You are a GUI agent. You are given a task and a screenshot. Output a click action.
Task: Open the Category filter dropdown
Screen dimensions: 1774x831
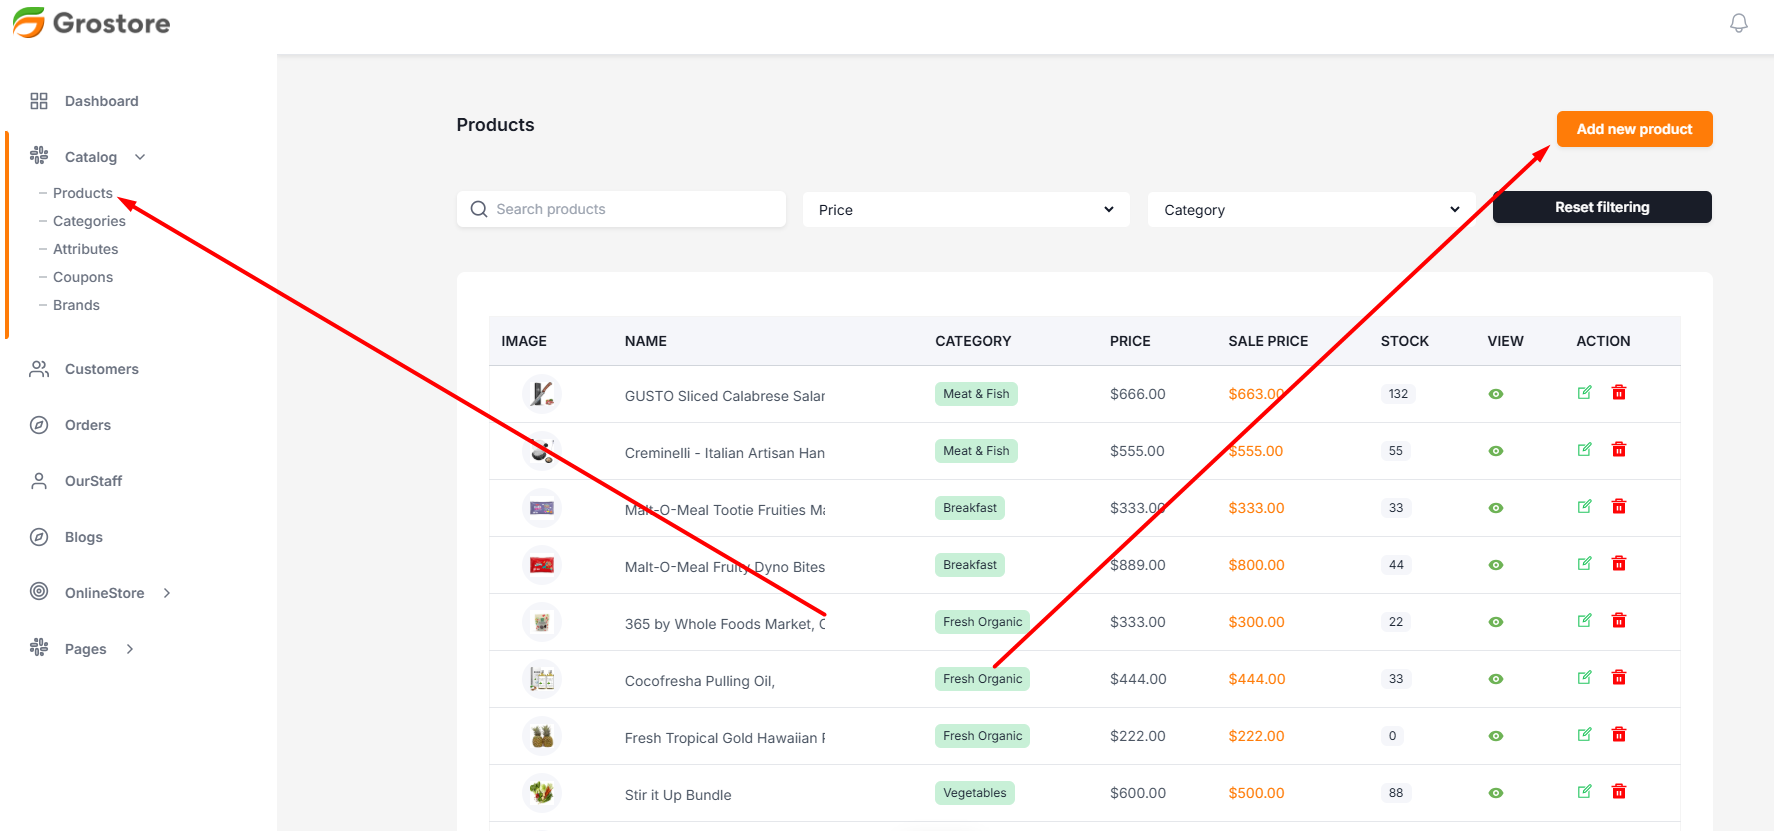click(1310, 210)
